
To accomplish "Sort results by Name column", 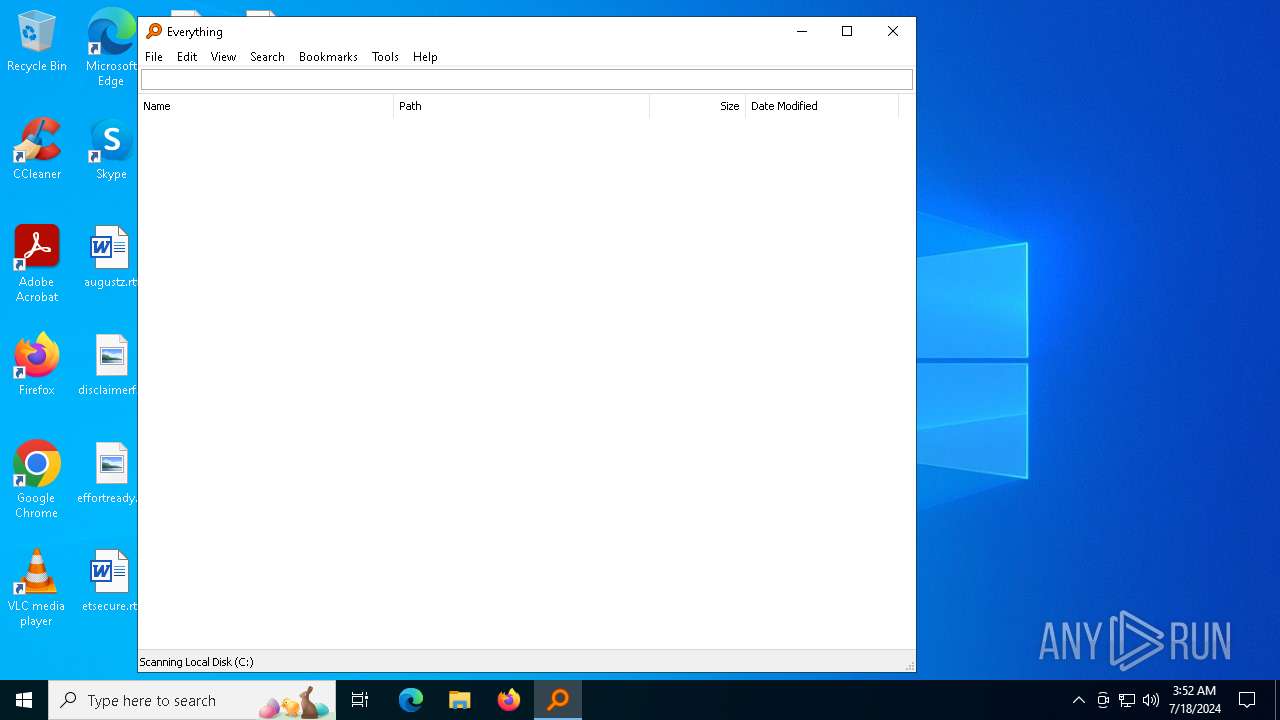I will [x=266, y=106].
